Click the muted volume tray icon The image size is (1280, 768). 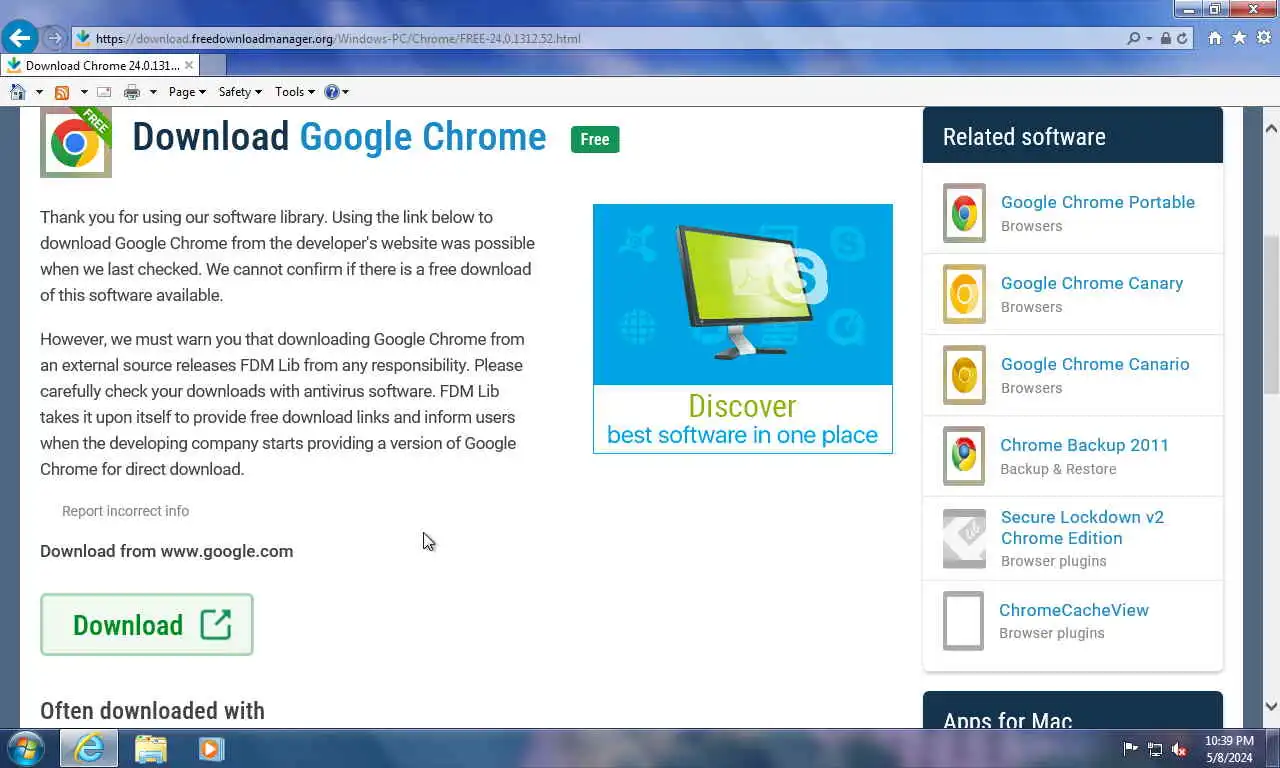pos(1179,748)
